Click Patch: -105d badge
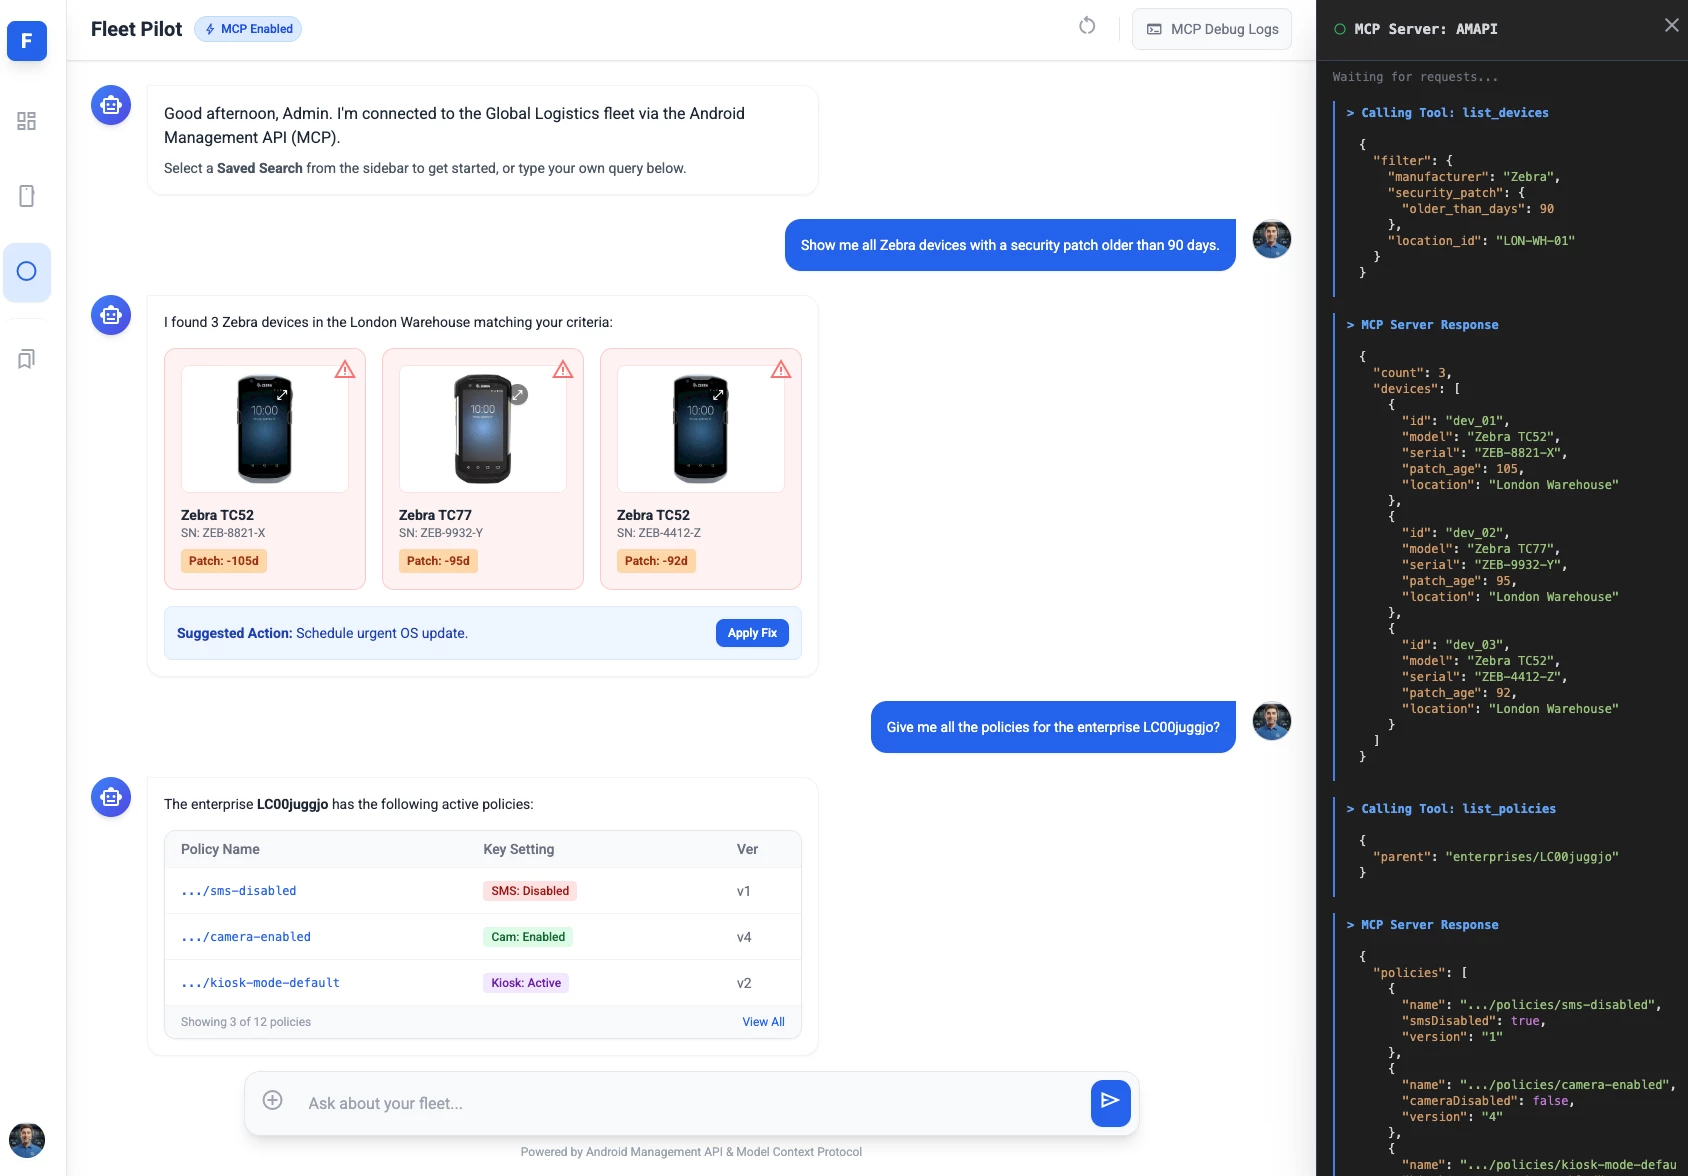 click(224, 561)
